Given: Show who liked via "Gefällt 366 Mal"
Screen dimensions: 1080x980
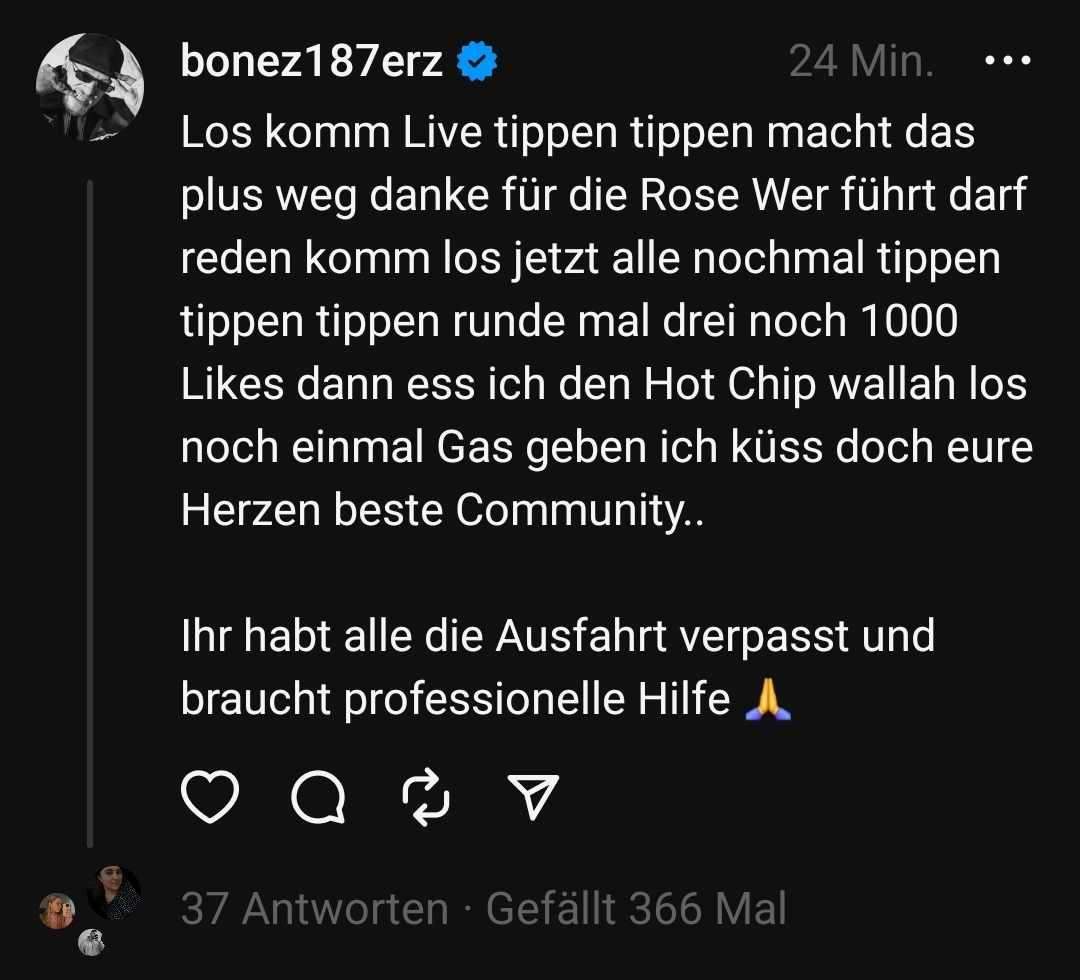Looking at the screenshot, I should click(x=636, y=909).
